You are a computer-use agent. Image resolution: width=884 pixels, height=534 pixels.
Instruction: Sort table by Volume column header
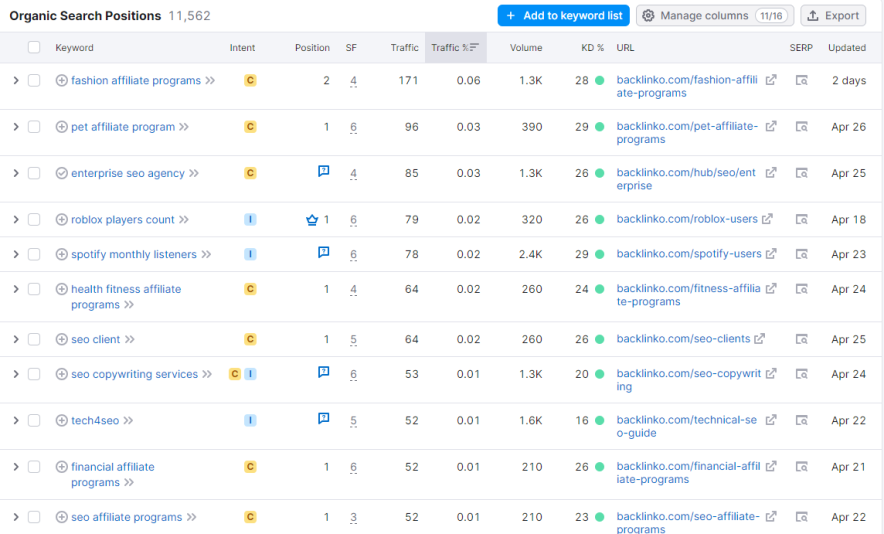point(525,48)
